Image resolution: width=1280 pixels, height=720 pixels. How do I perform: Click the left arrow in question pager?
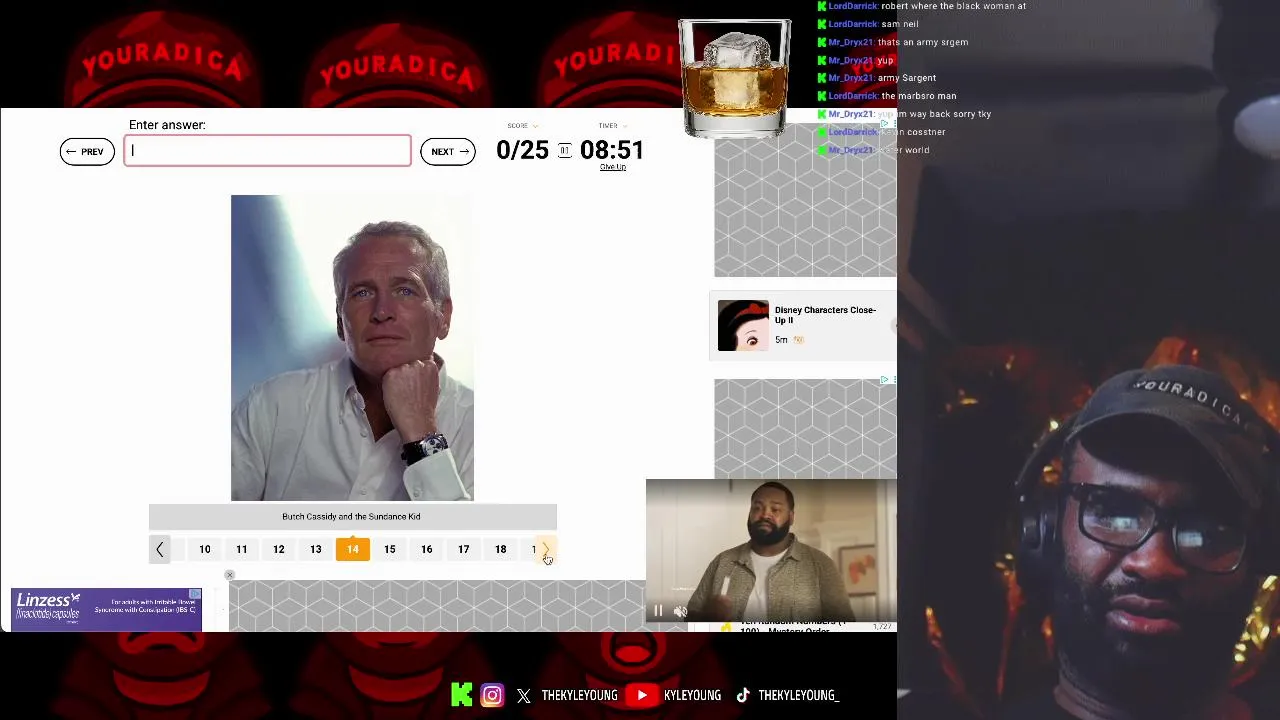[x=159, y=549]
